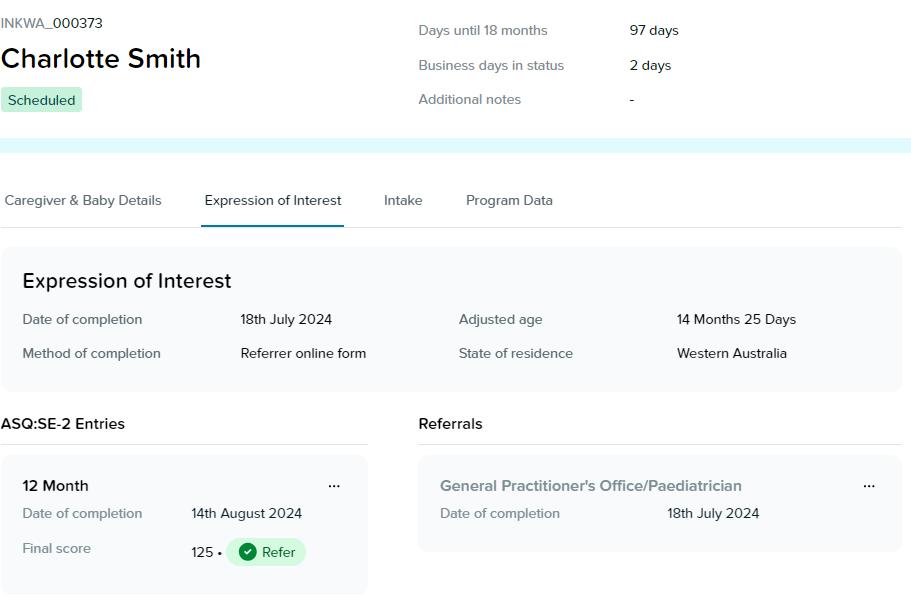Select the 14 Months 25 Days adjusted age

coord(736,320)
